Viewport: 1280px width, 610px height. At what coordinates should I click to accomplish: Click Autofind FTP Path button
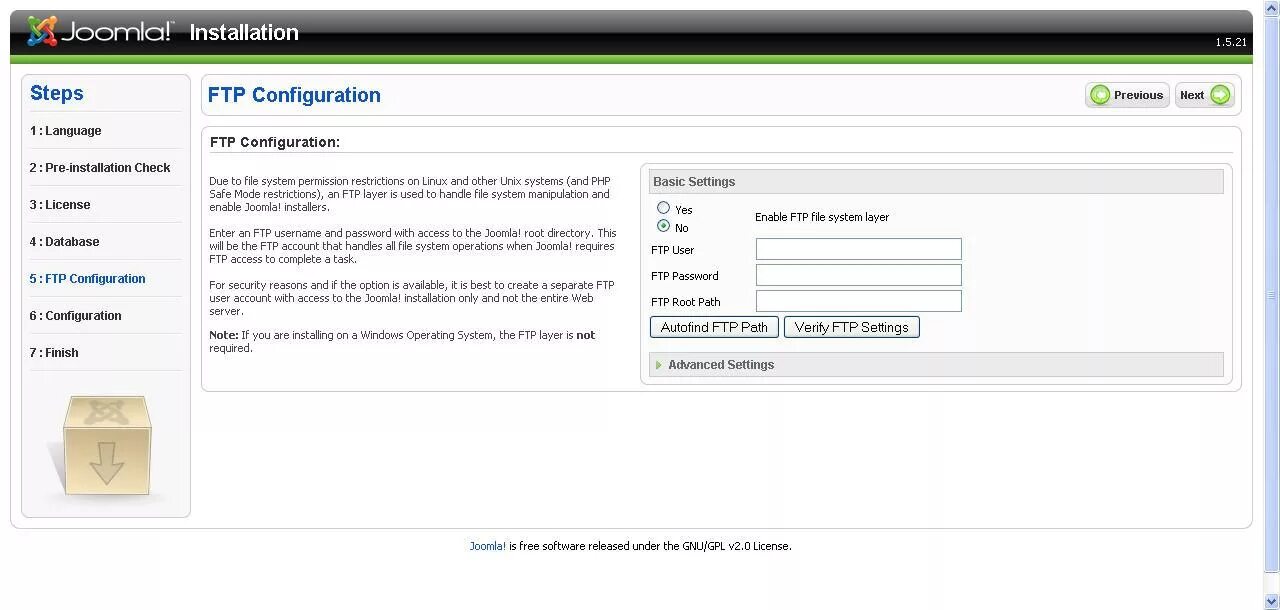(714, 327)
